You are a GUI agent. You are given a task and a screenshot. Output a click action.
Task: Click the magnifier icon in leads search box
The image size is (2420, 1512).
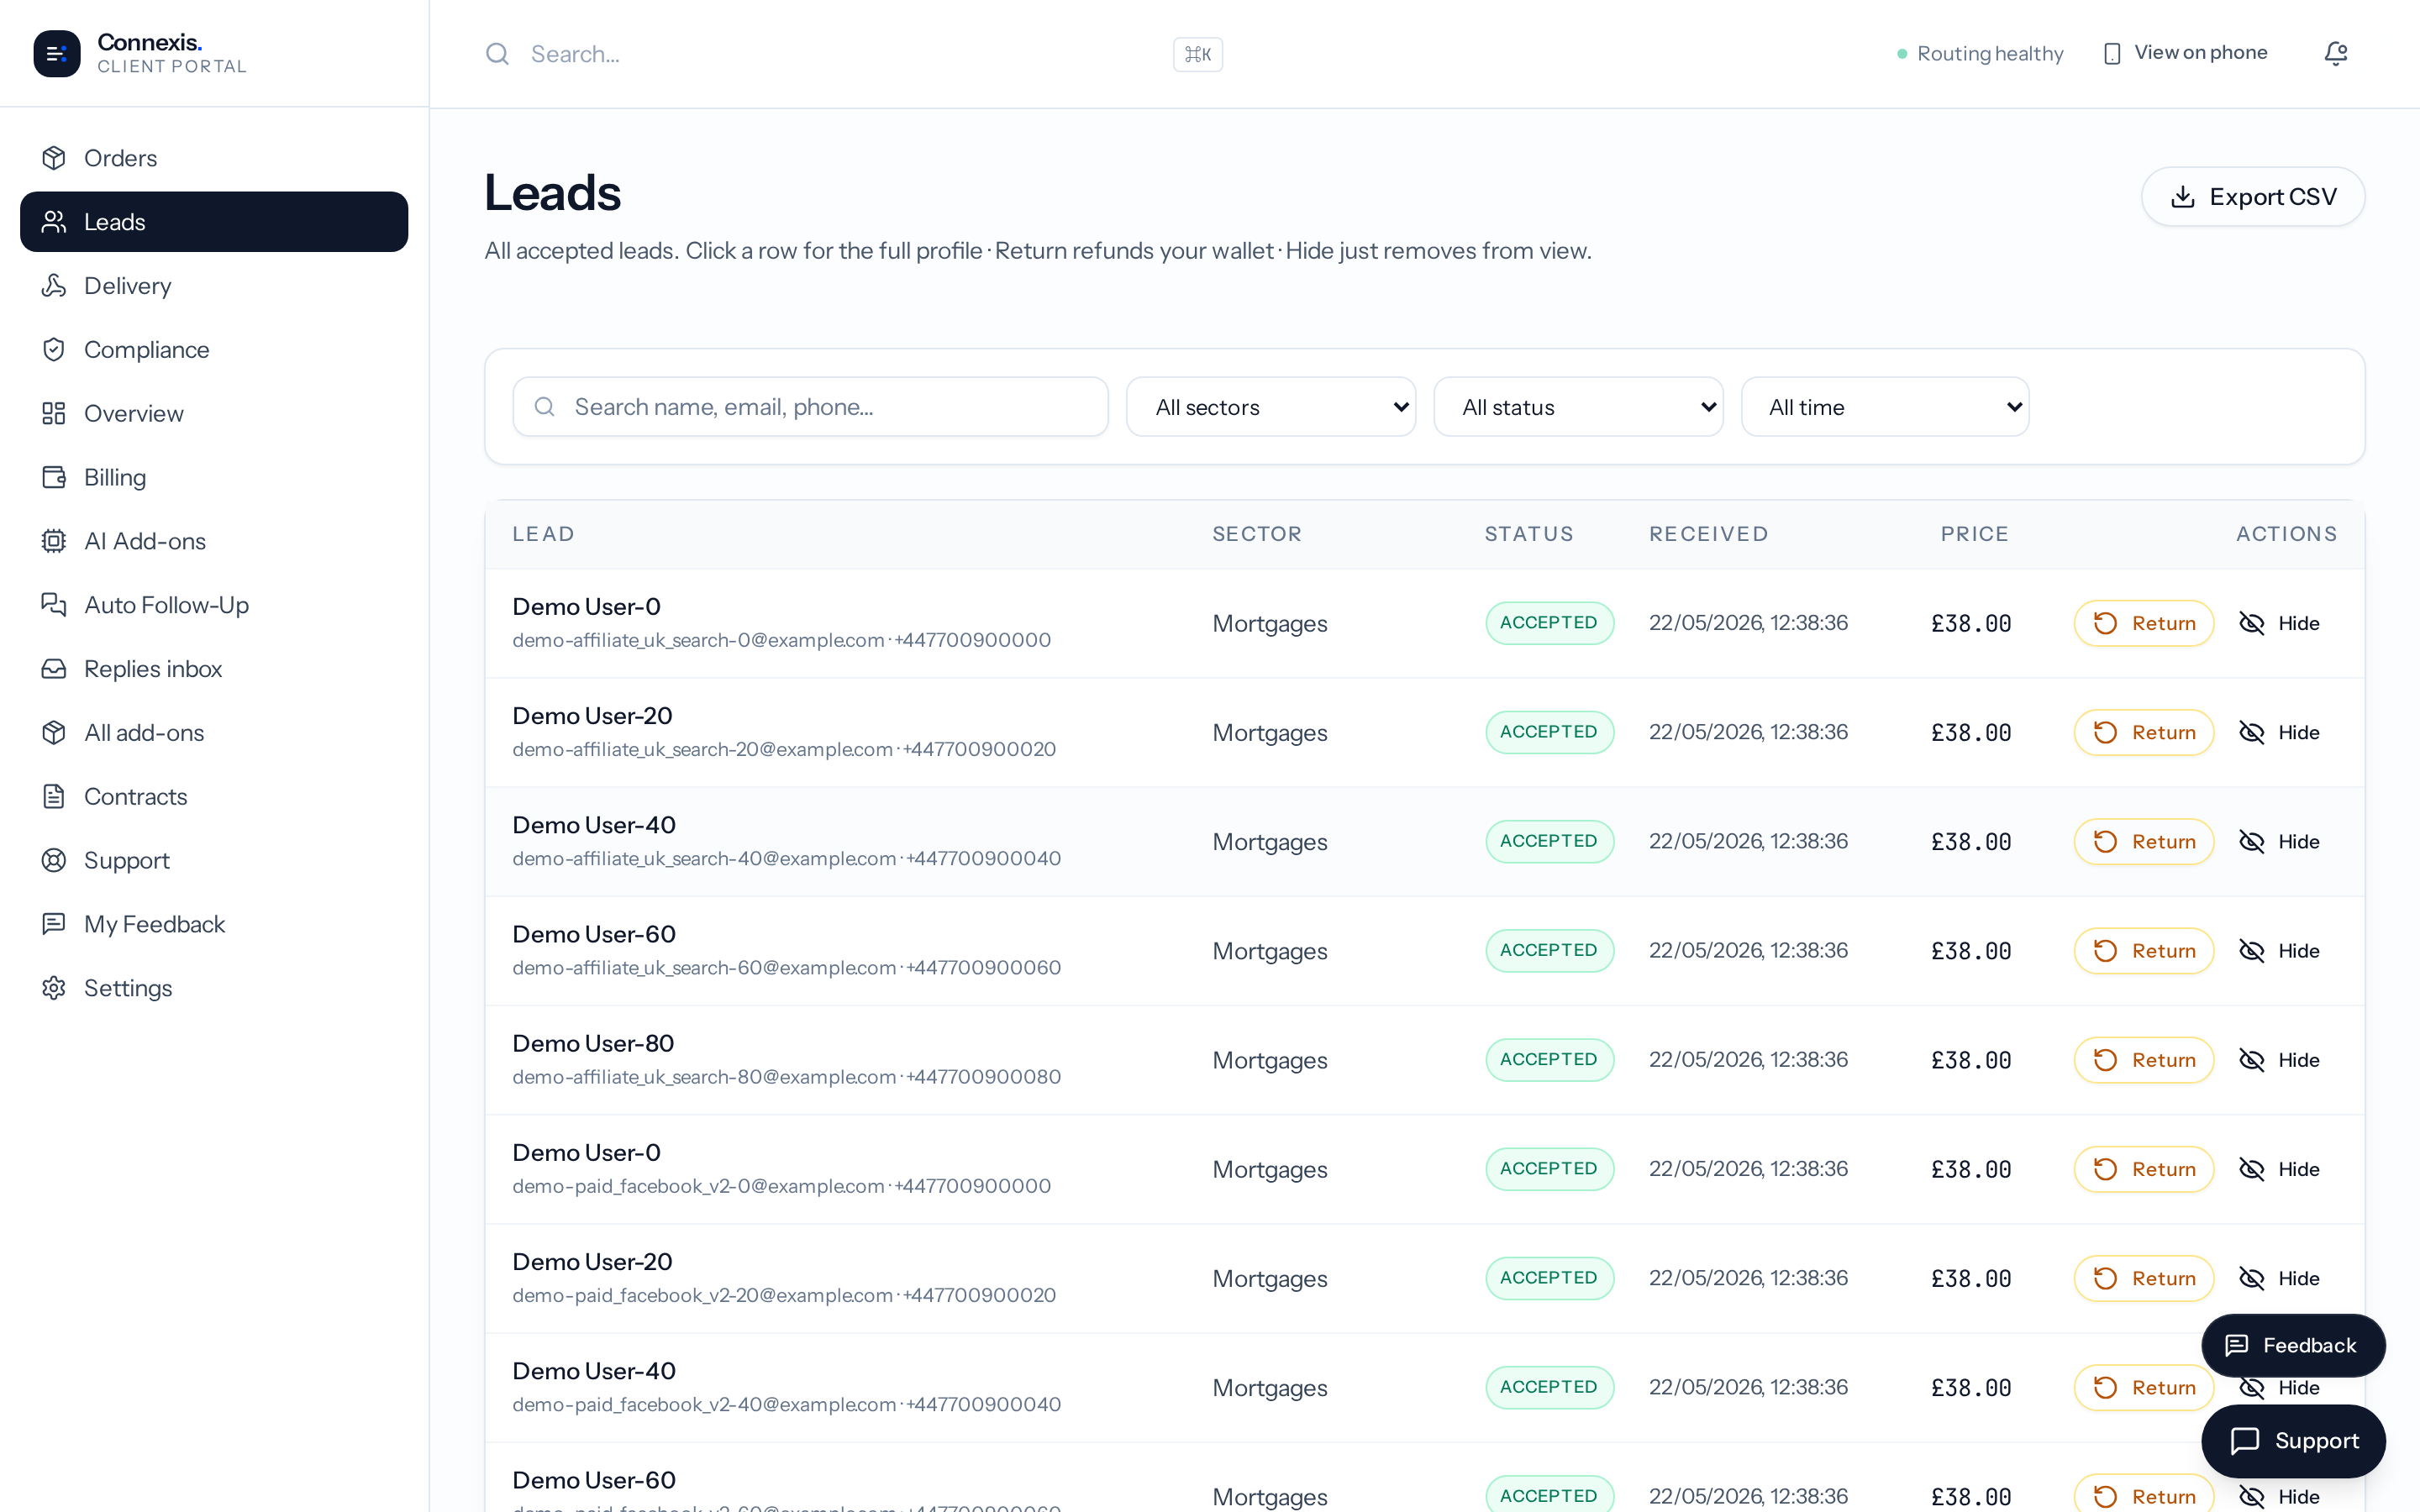tap(545, 407)
